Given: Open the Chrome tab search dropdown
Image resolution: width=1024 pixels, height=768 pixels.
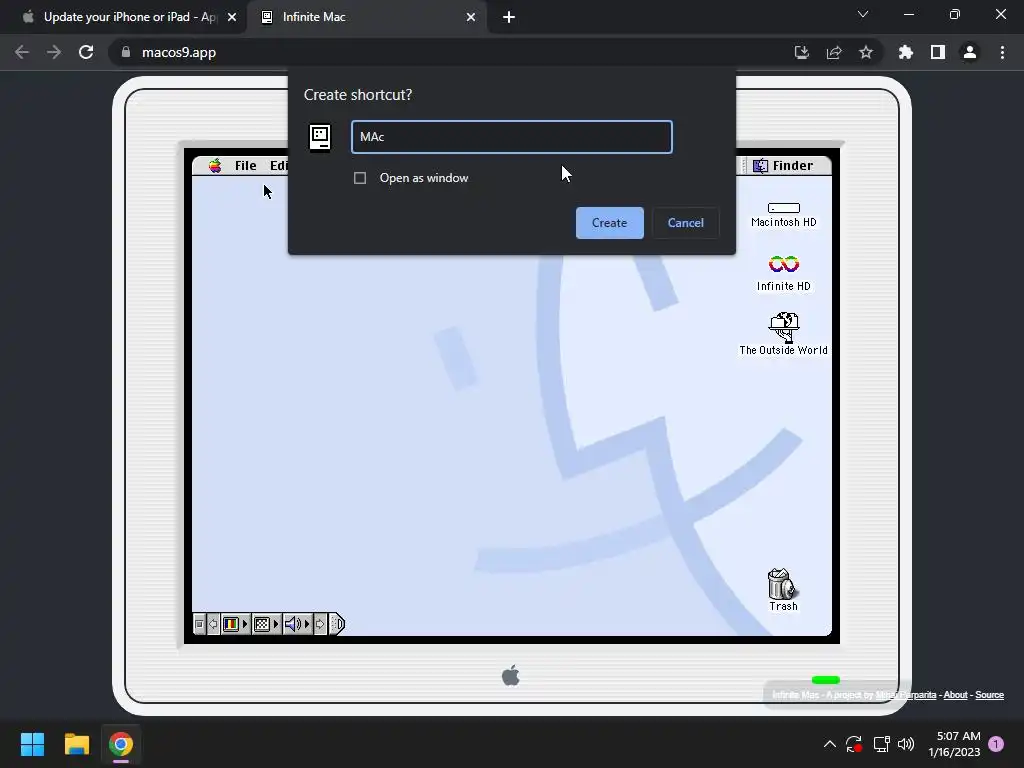Looking at the screenshot, I should [x=863, y=14].
